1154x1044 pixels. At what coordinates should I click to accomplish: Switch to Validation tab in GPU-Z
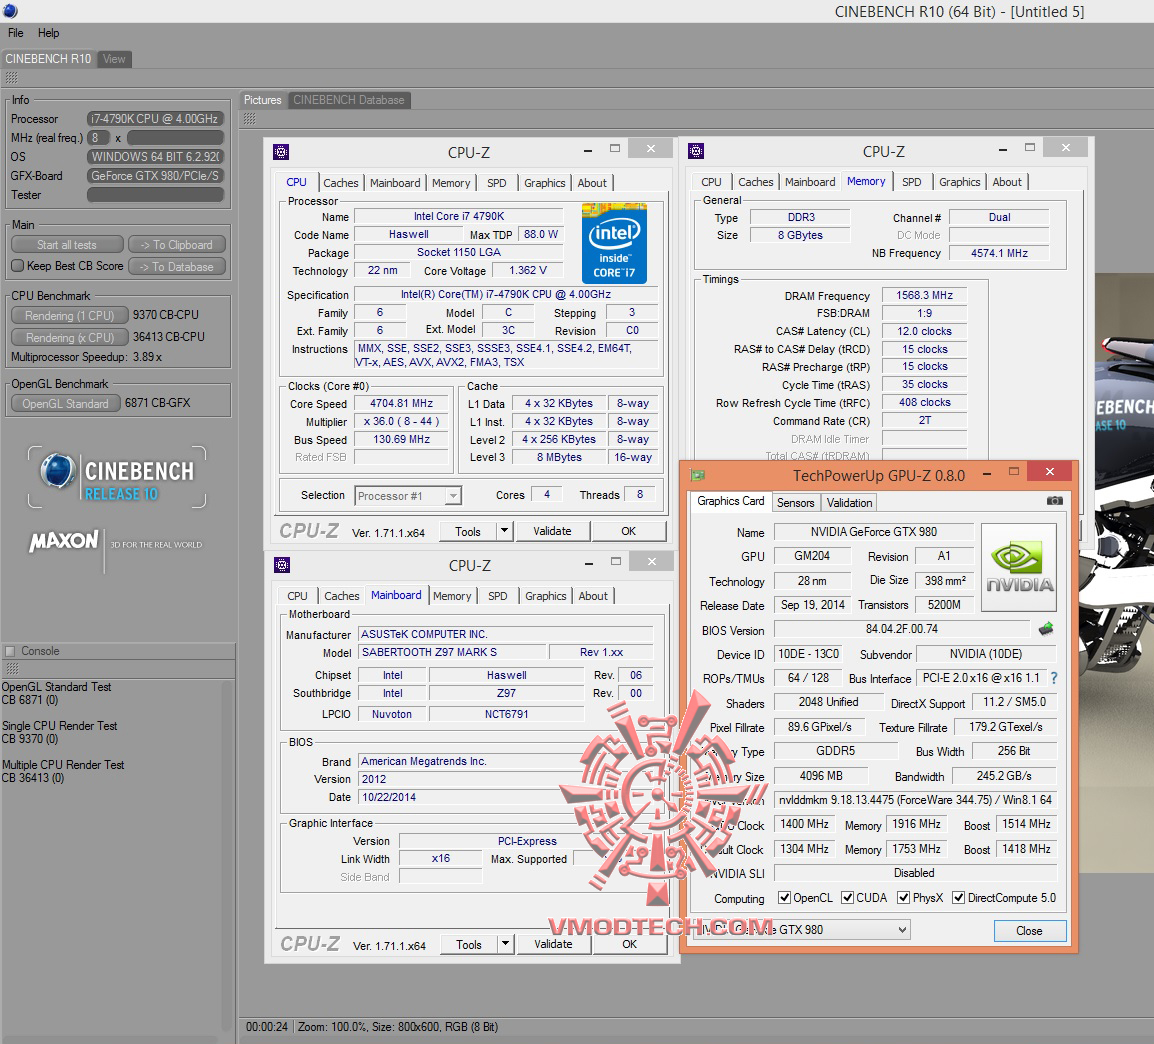coord(849,503)
